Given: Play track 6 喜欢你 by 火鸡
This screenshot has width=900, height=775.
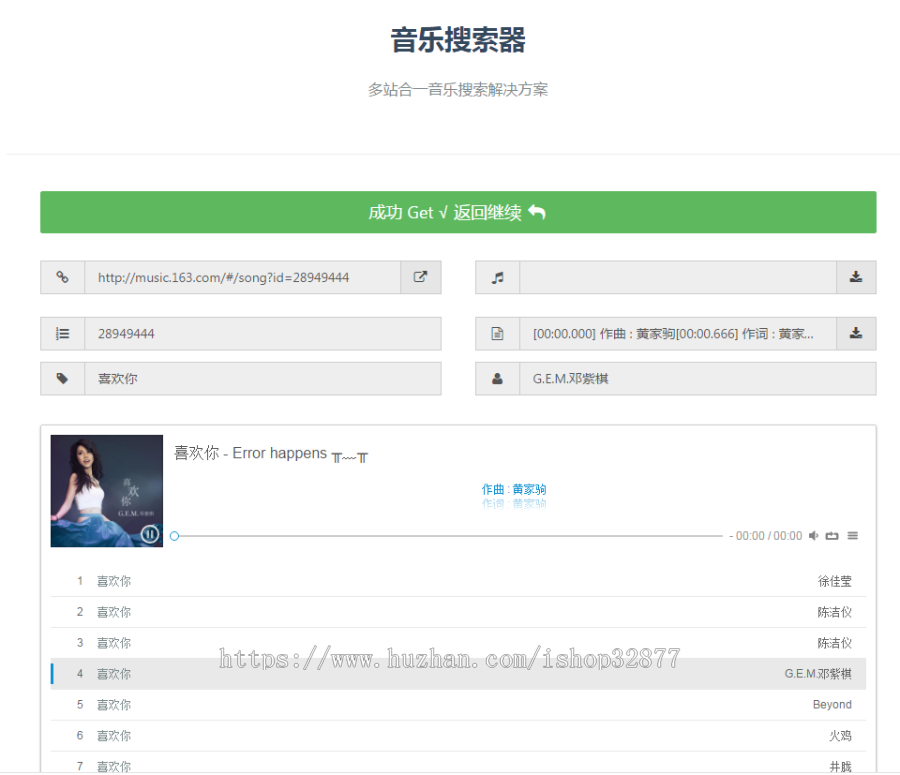Looking at the screenshot, I should 458,736.
